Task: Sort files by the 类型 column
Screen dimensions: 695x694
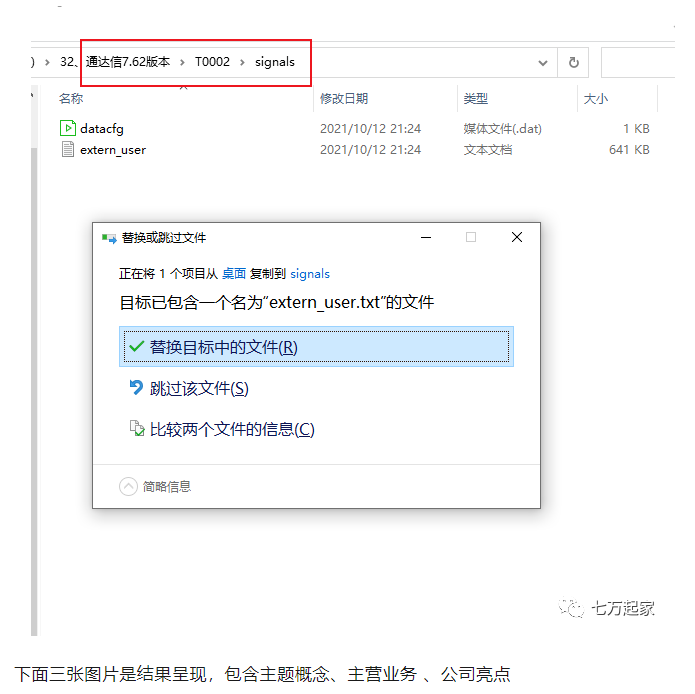Action: (475, 98)
